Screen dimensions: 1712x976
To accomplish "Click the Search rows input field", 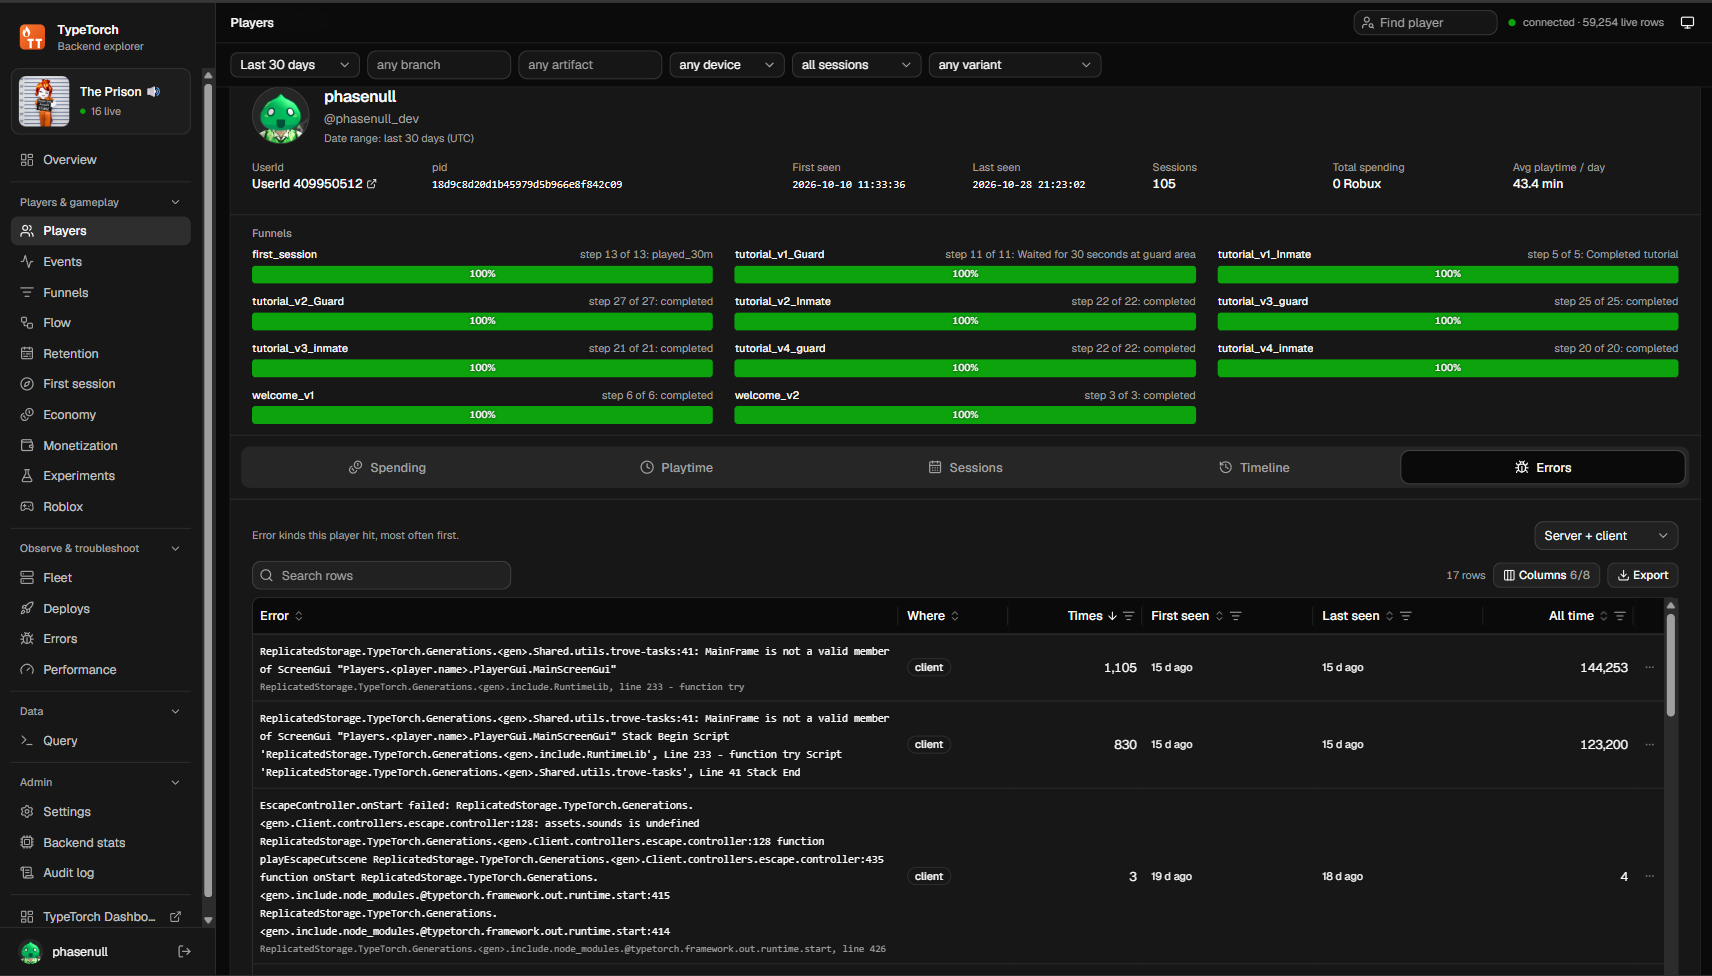I will click(x=381, y=576).
